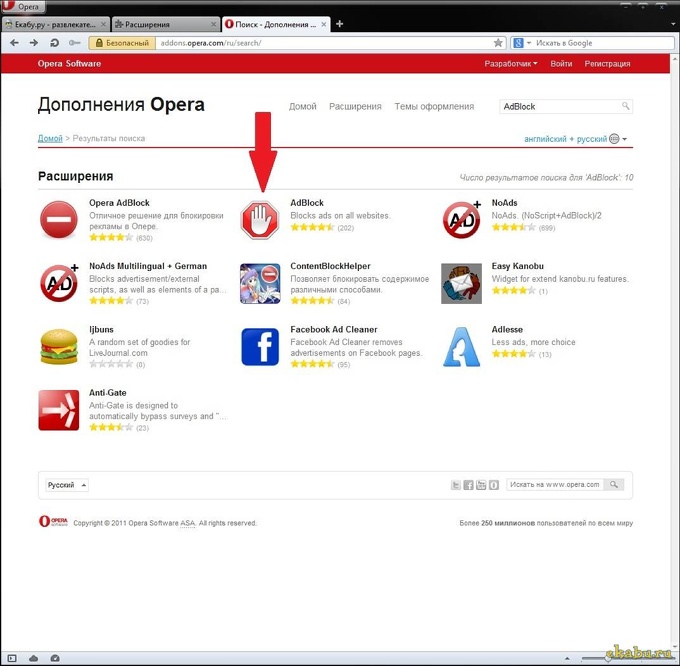The height and width of the screenshot is (666, 680).
Task: Click Безопасный security badge
Action: pos(122,43)
